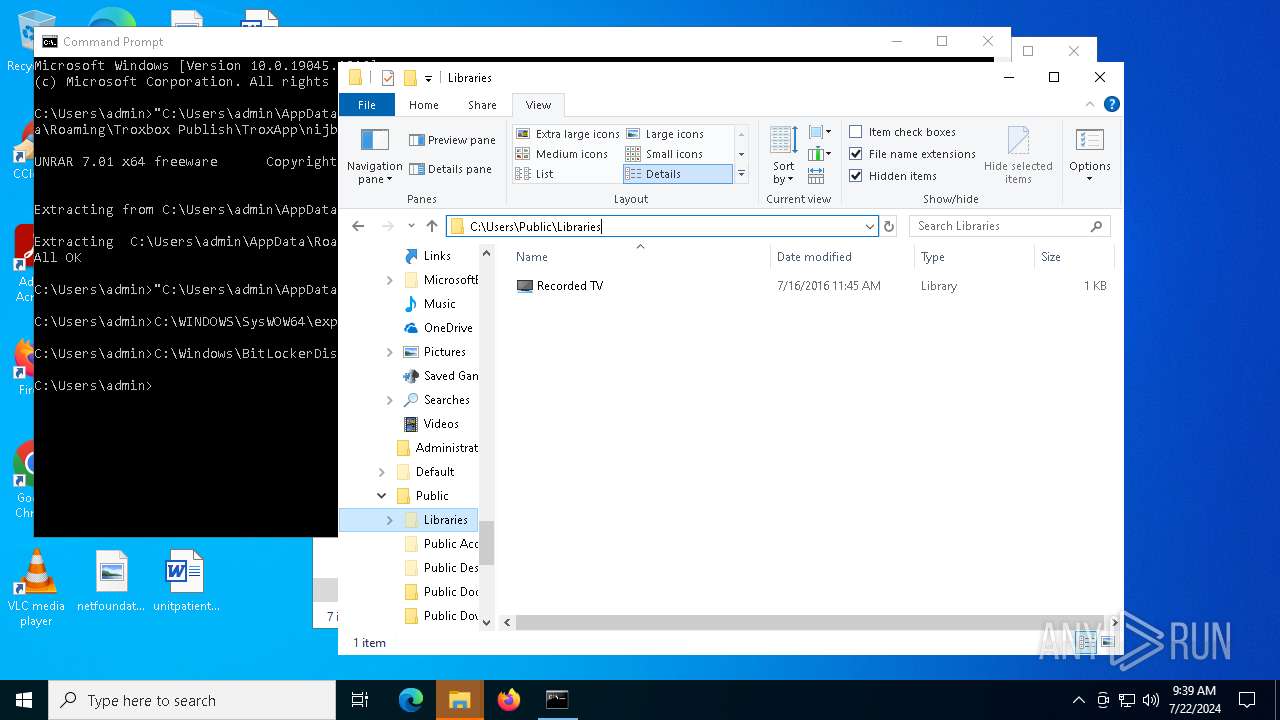Minimize the ribbon chevron
1280x720 pixels.
(x=1090, y=104)
